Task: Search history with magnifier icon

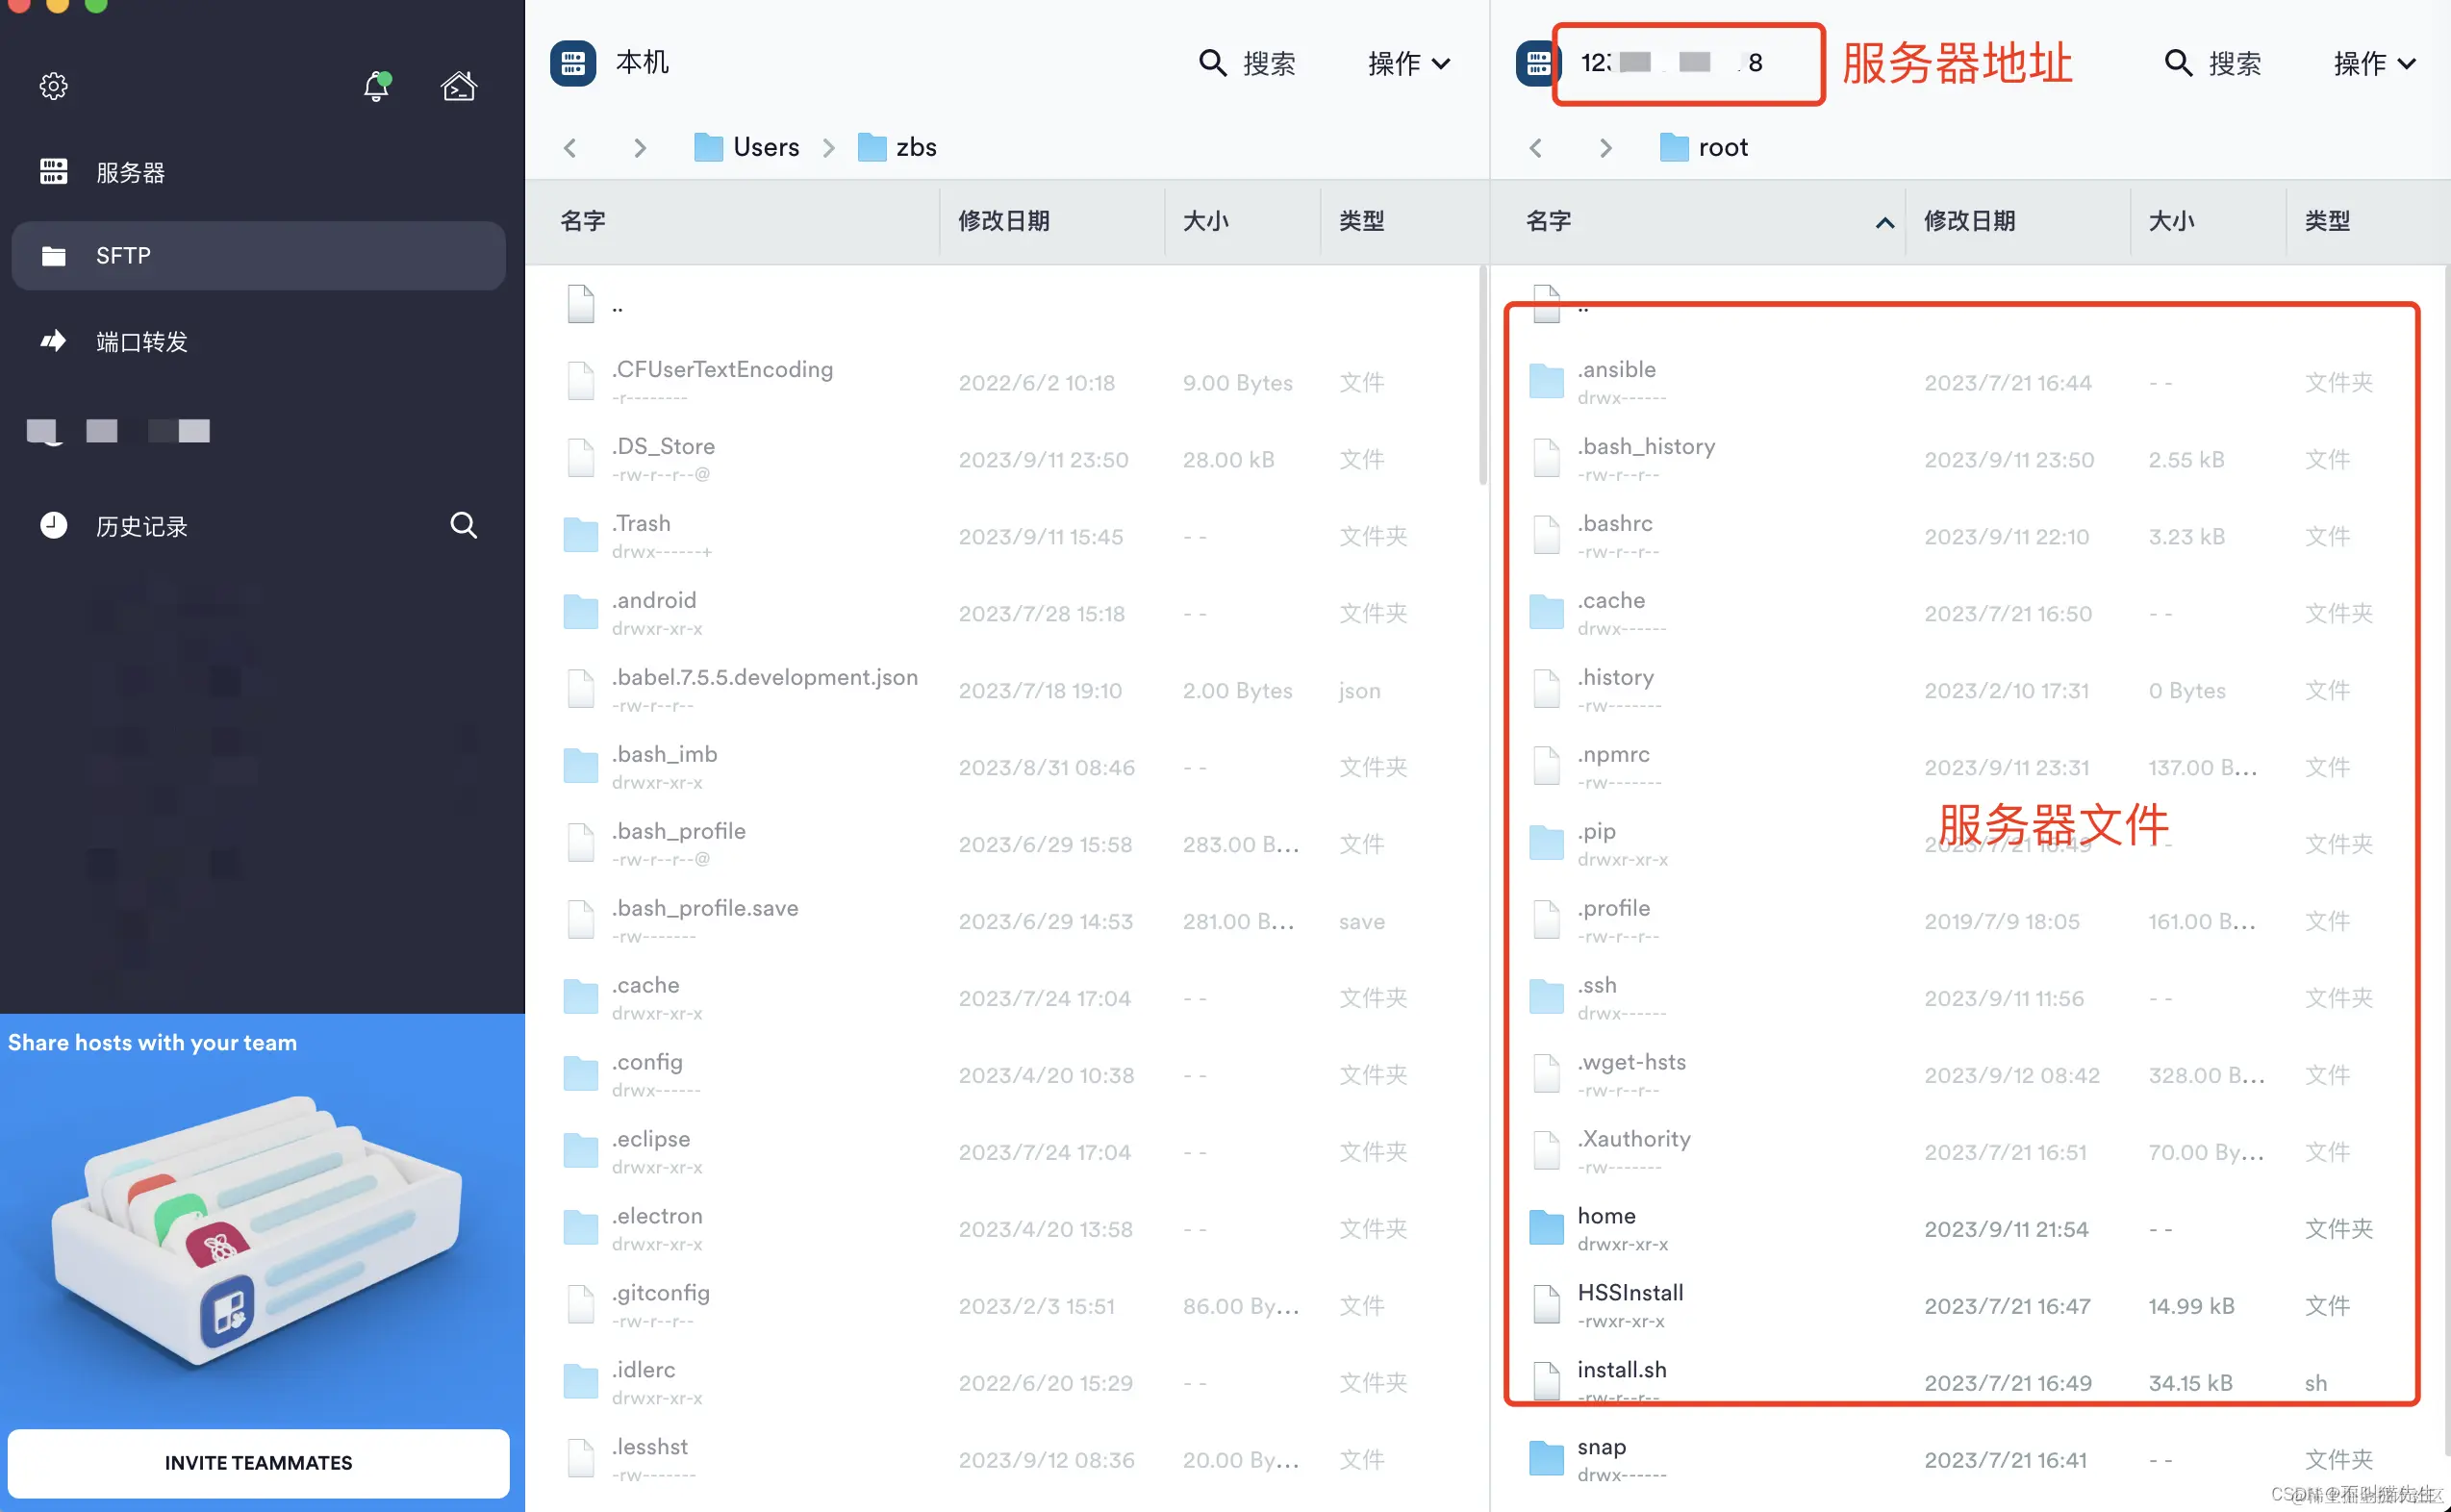Action: click(463, 525)
